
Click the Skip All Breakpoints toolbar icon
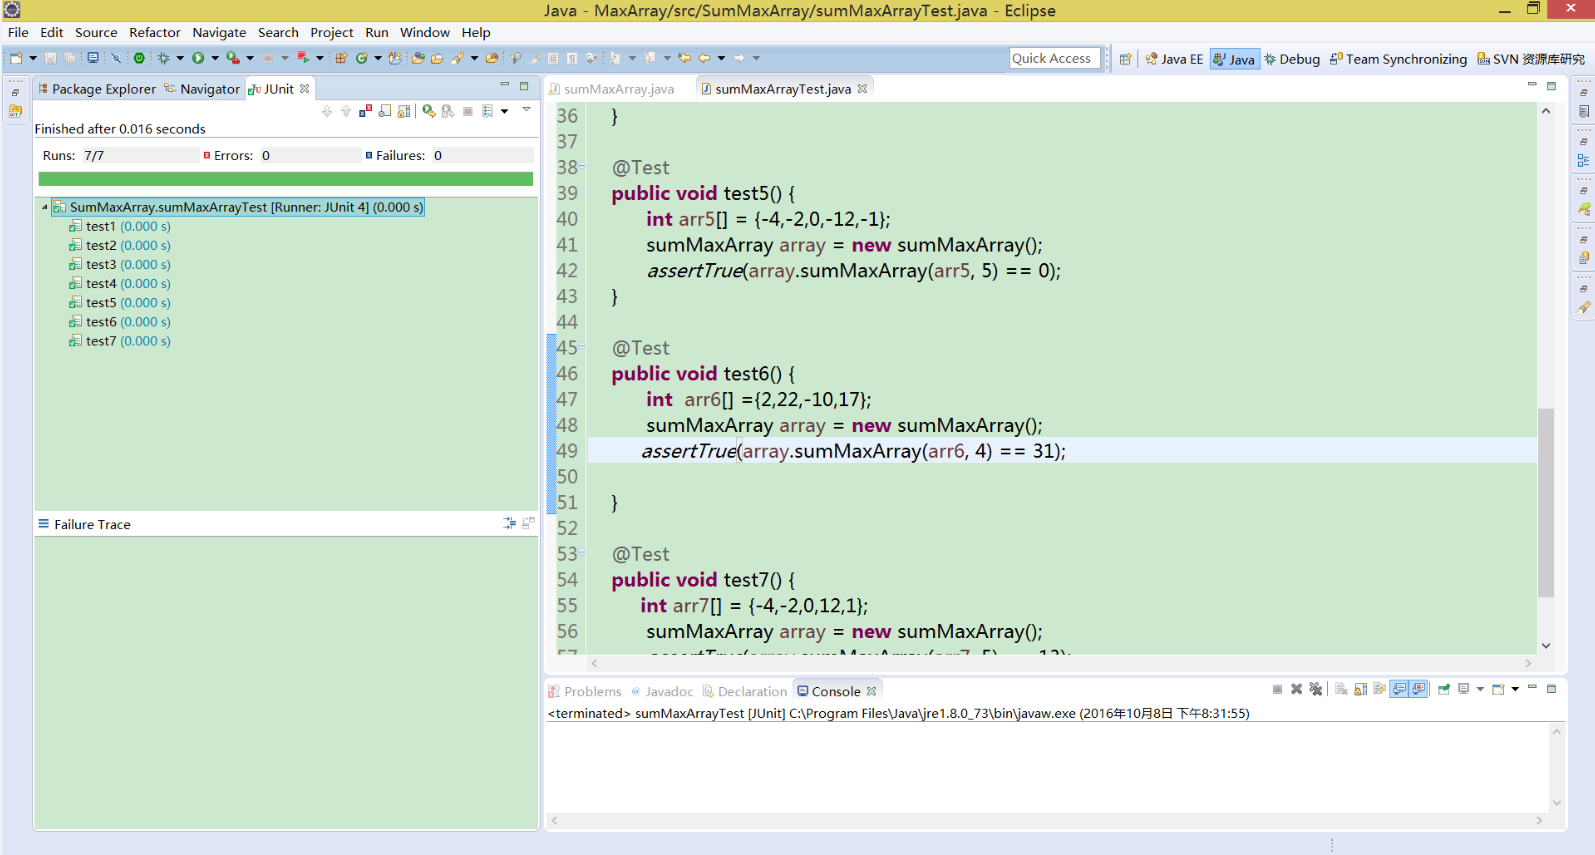click(x=116, y=58)
